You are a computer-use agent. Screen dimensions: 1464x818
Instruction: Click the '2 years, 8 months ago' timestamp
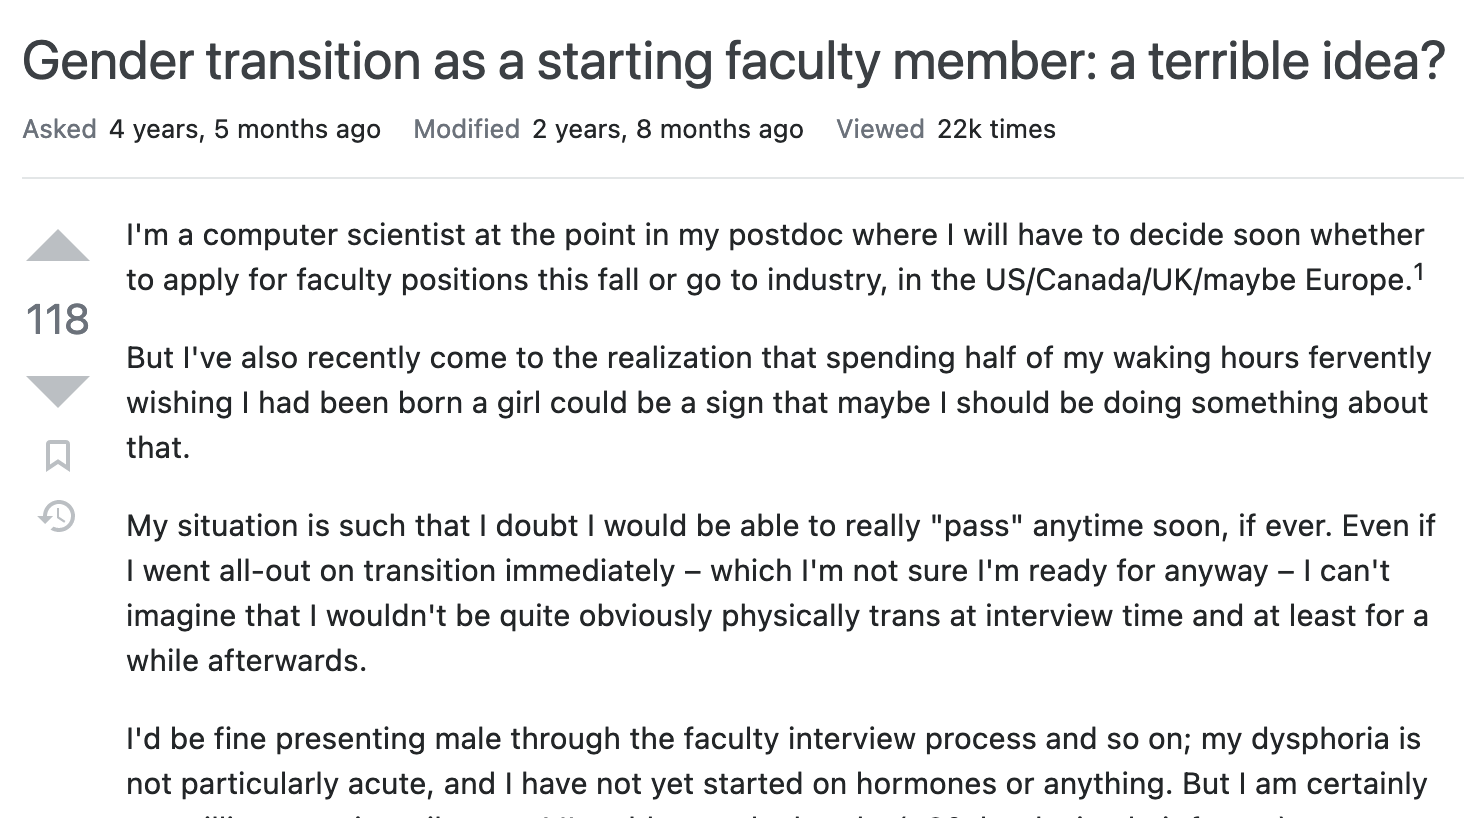coord(668,129)
